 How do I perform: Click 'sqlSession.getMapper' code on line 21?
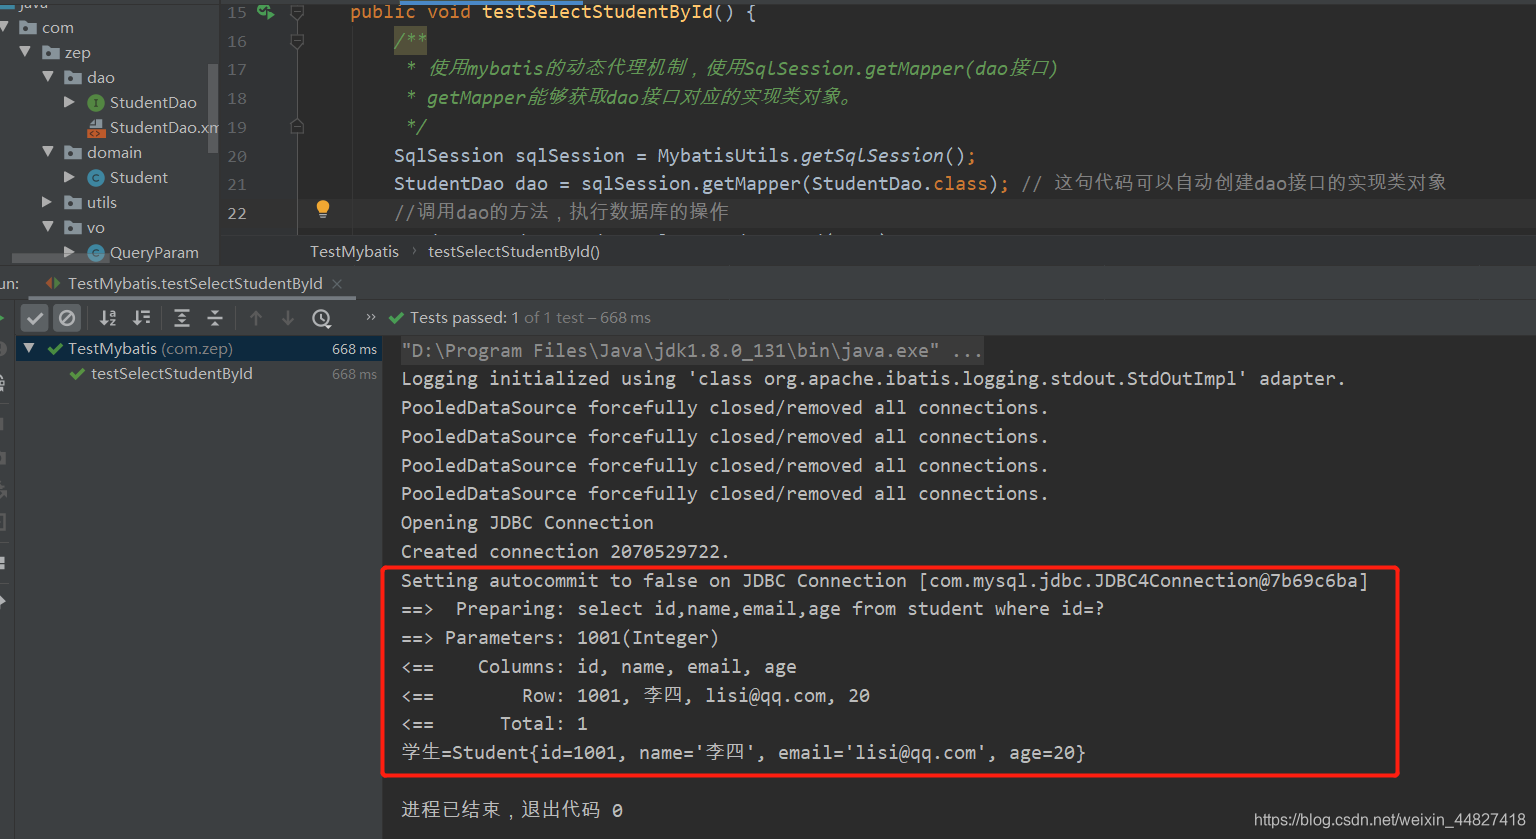point(692,183)
